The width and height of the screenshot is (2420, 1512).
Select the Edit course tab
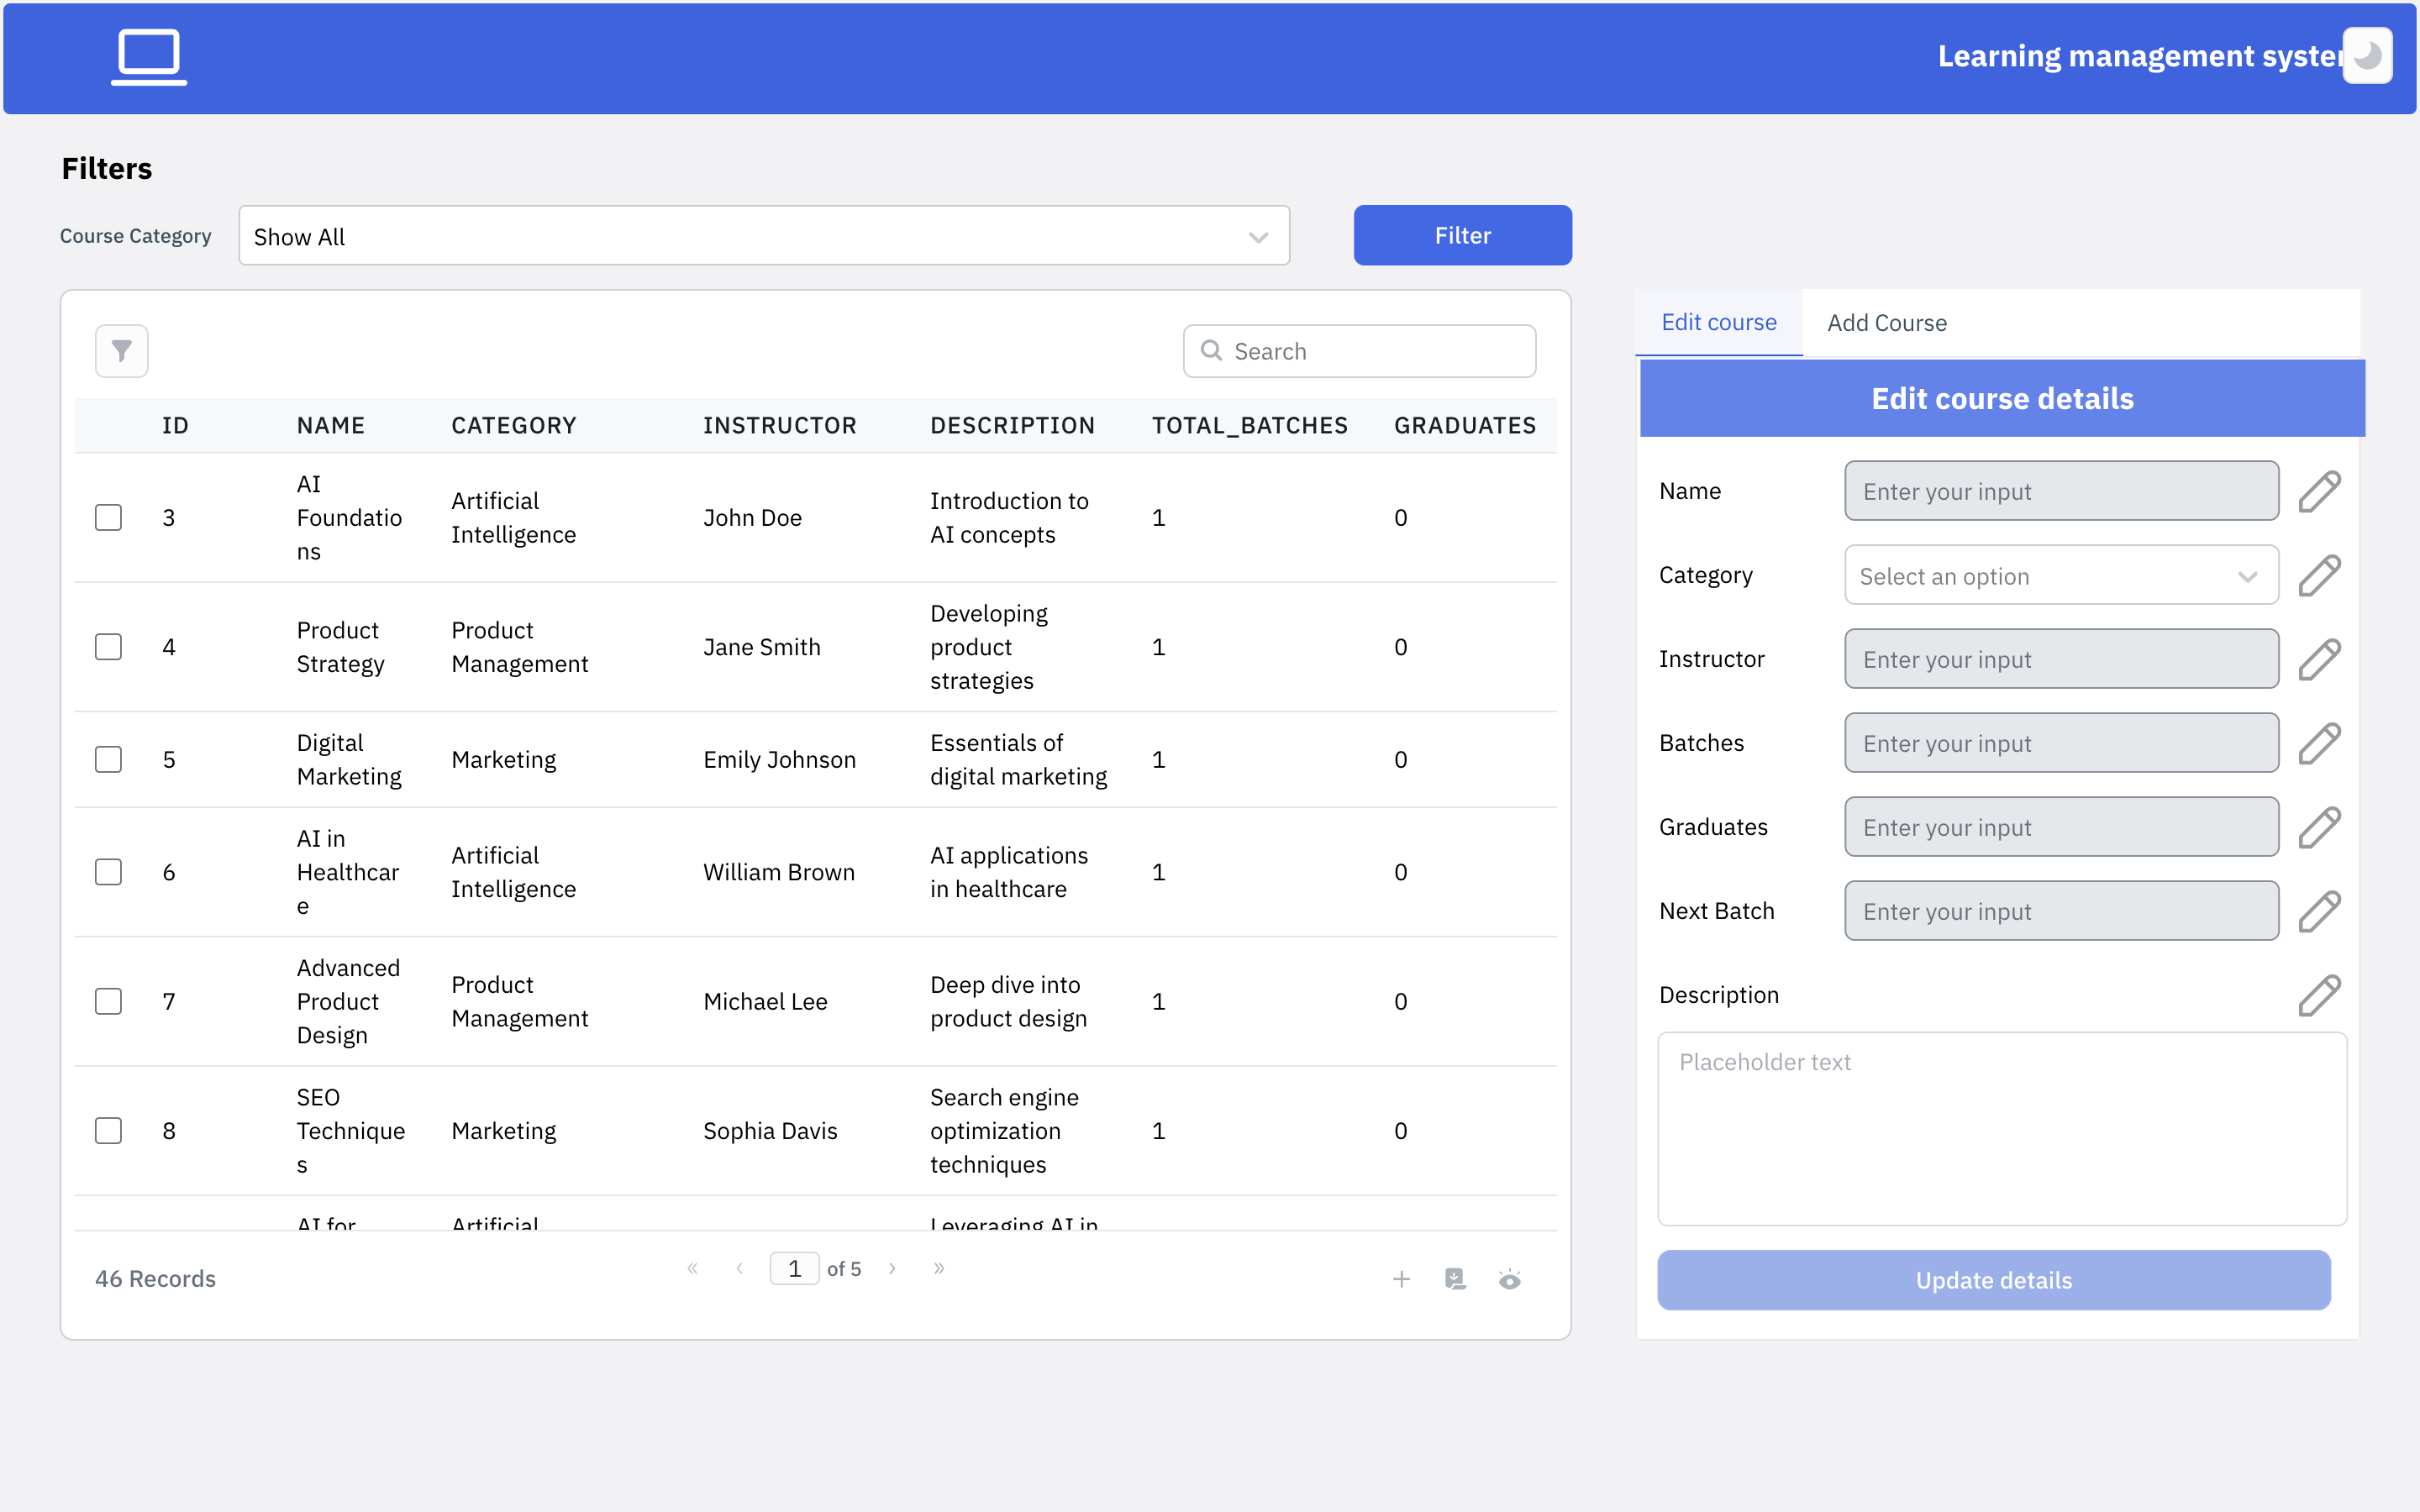pos(1718,323)
